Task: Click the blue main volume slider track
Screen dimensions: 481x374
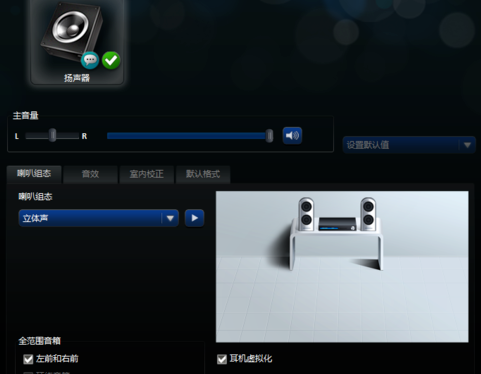Action: click(x=187, y=136)
